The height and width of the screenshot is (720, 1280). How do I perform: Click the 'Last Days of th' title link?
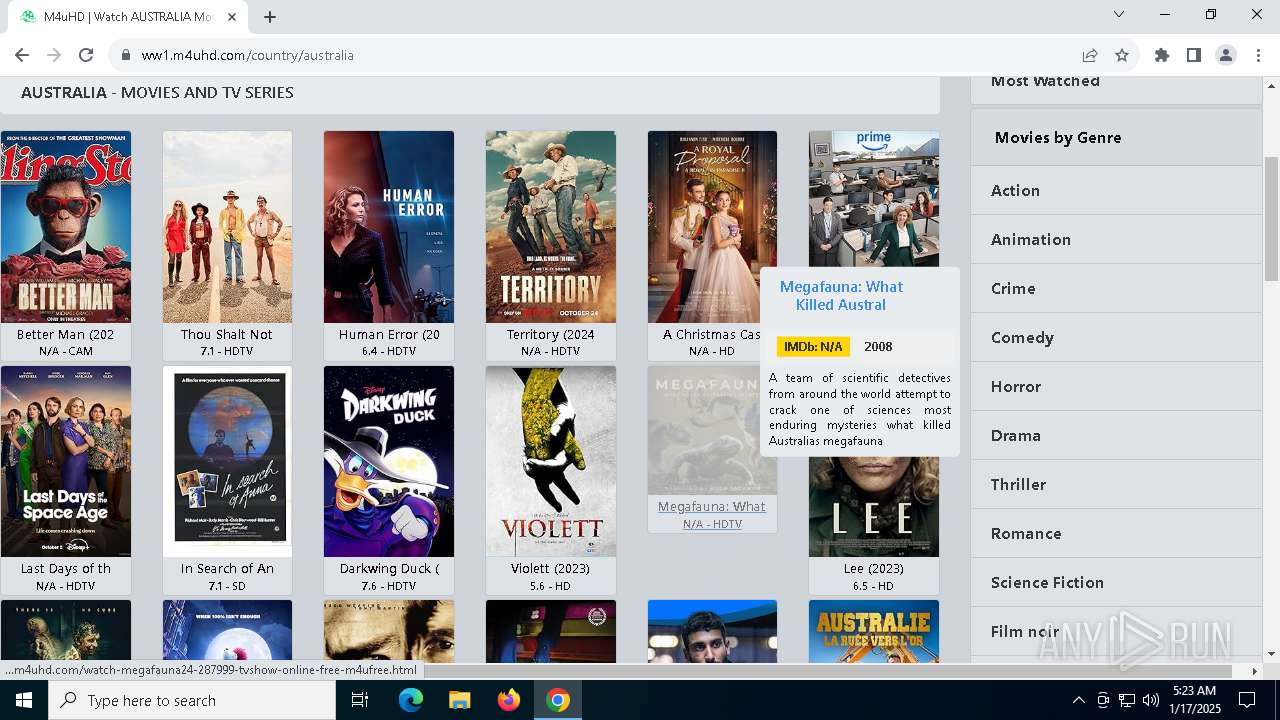point(66,568)
